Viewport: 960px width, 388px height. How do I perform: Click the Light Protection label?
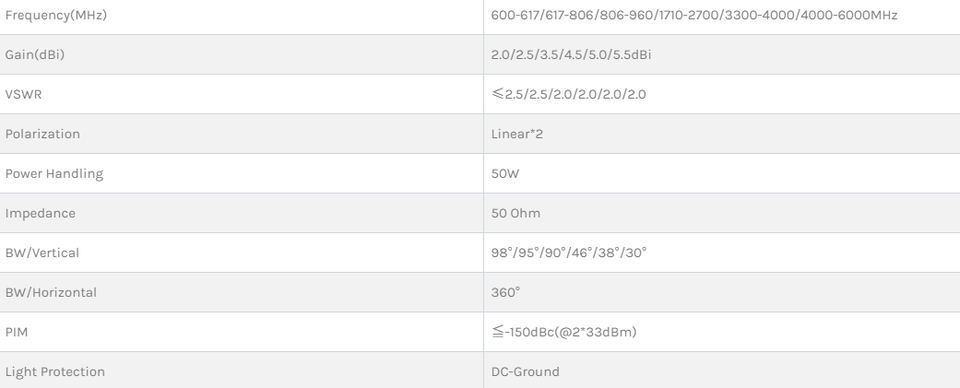pyautogui.click(x=55, y=372)
